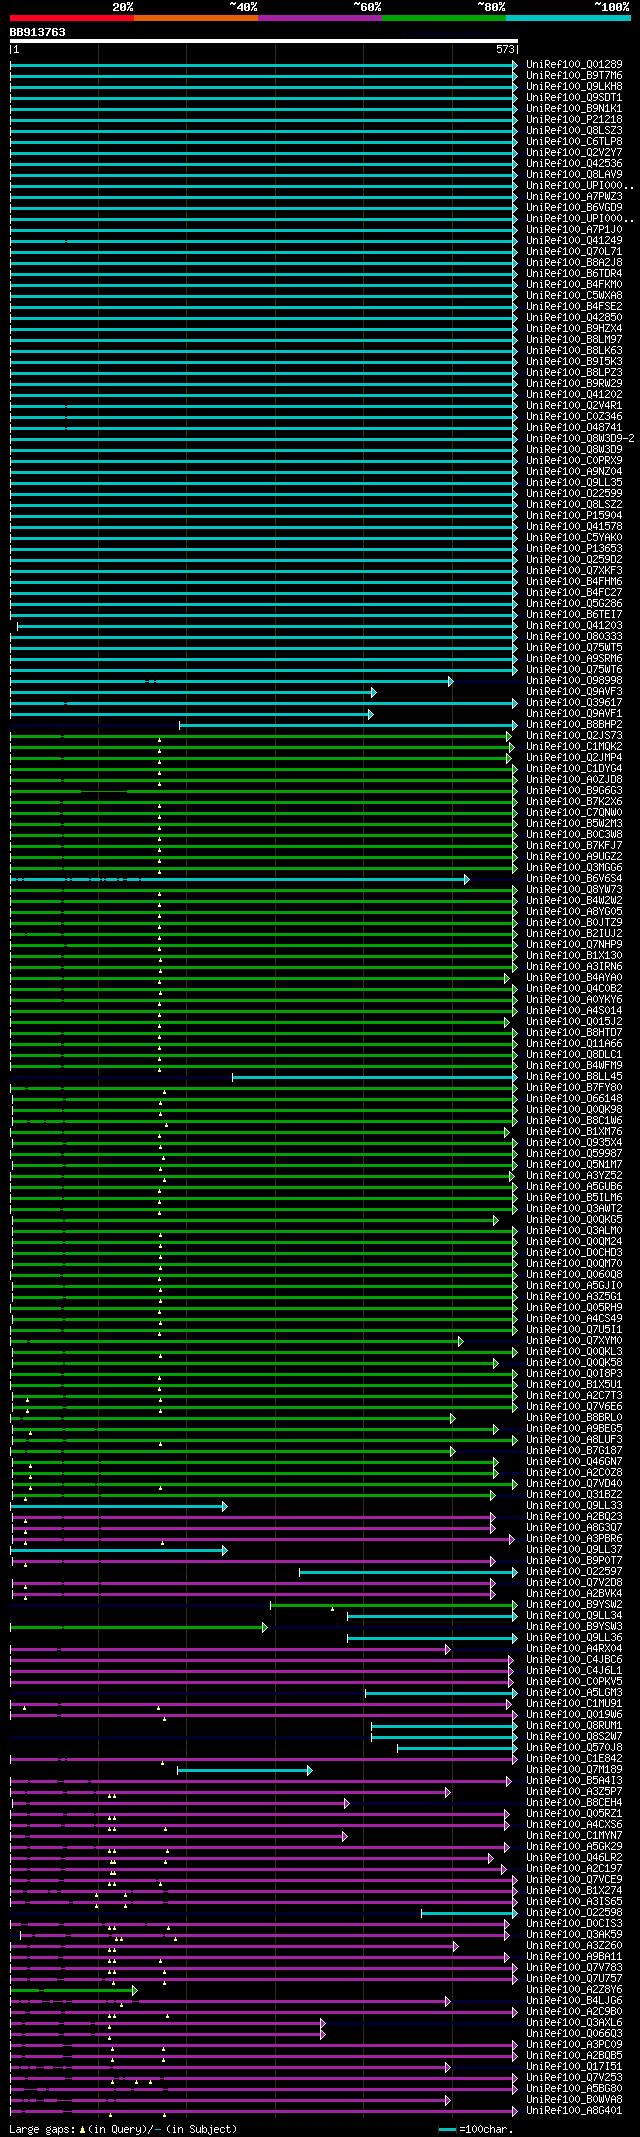Click label UniRef100_Q7VCE9

pos(574,1879)
